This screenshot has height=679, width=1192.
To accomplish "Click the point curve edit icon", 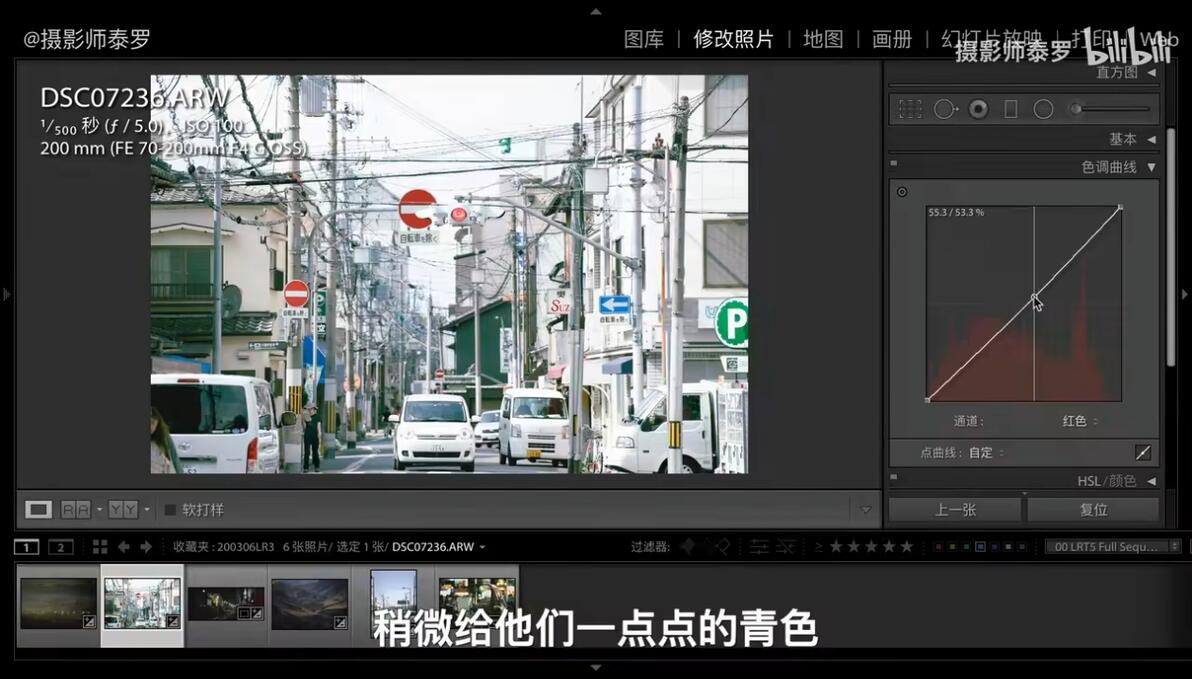I will pyautogui.click(x=1143, y=452).
